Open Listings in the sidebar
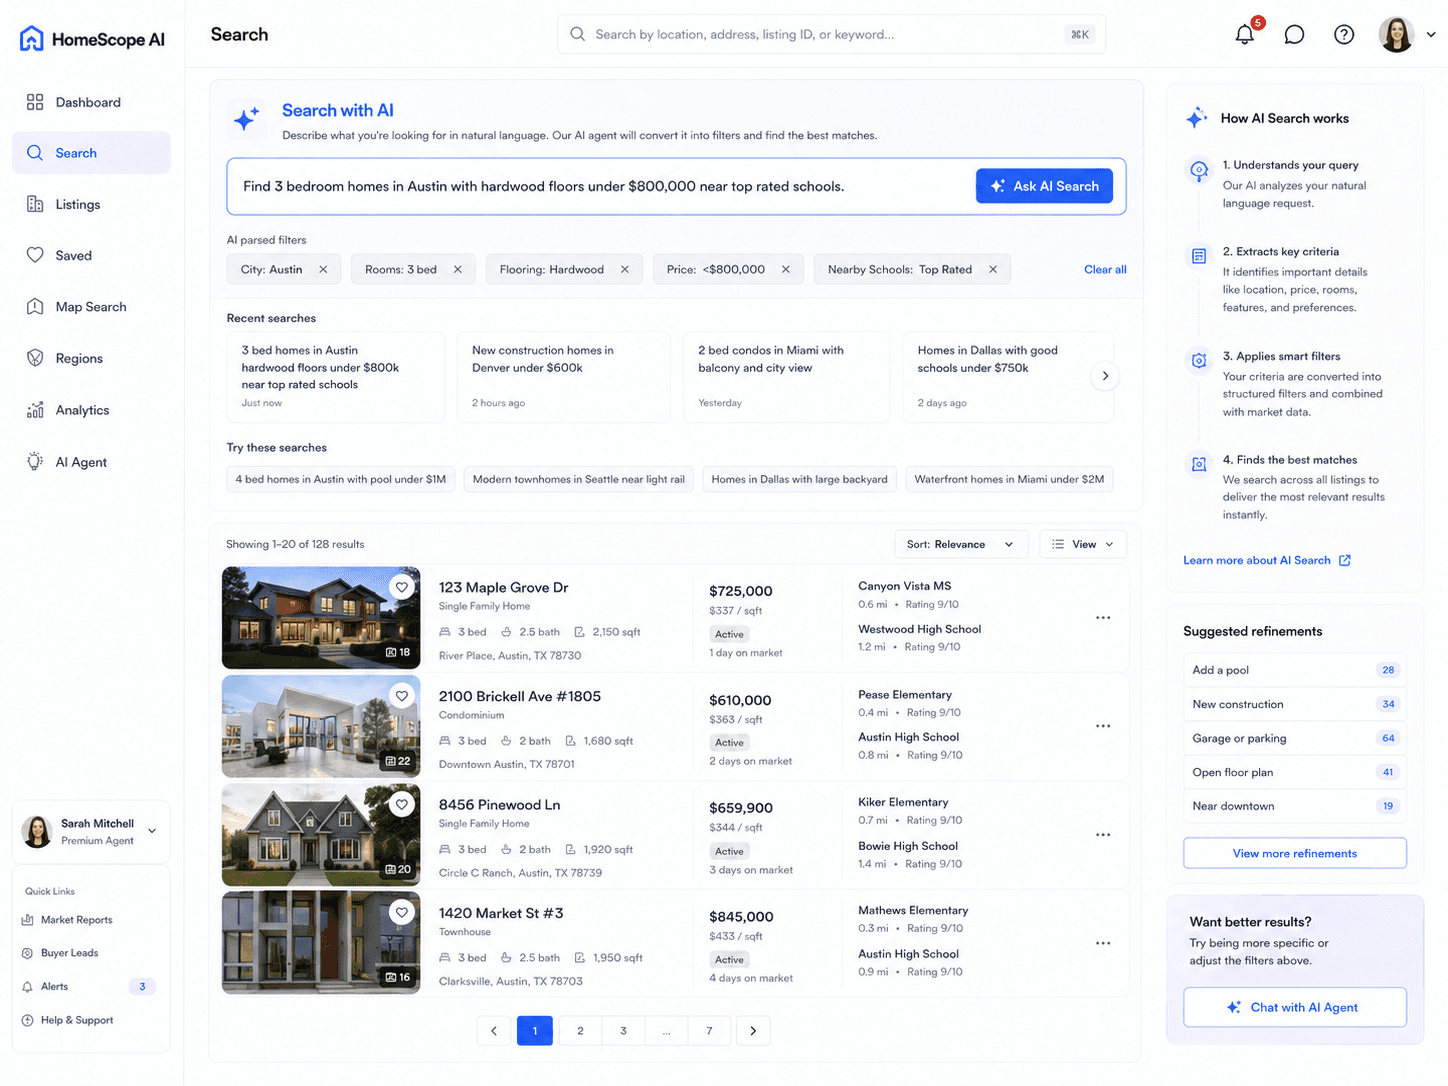The height and width of the screenshot is (1086, 1448). pos(91,204)
